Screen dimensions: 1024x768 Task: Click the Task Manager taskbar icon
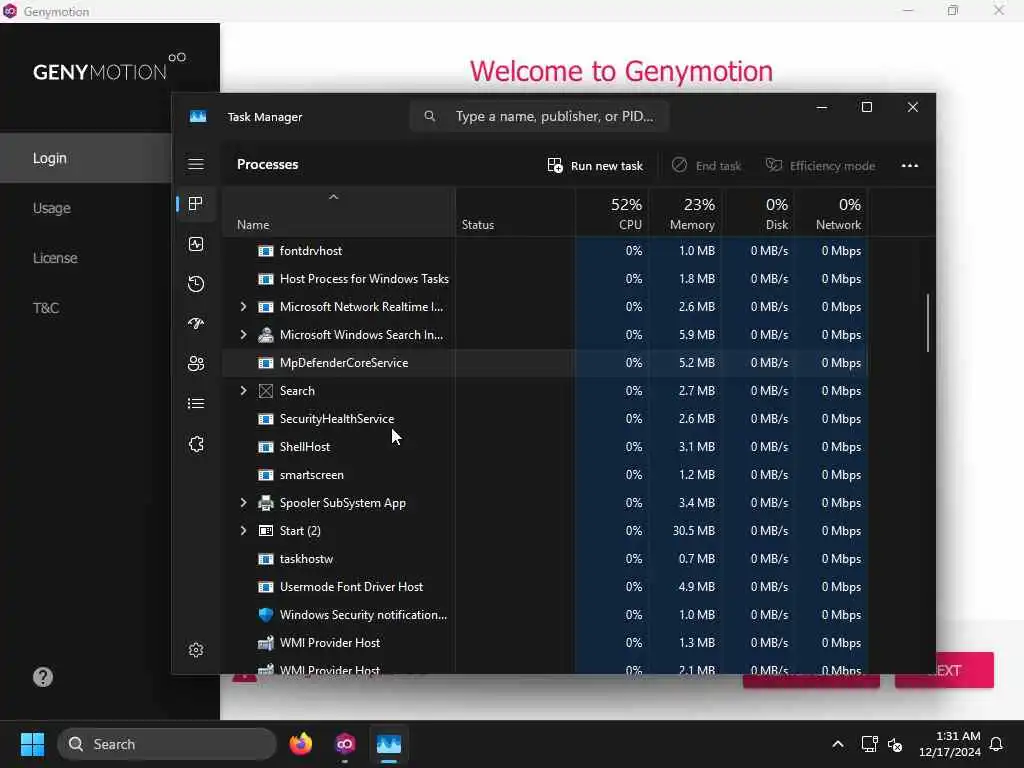[389, 744]
